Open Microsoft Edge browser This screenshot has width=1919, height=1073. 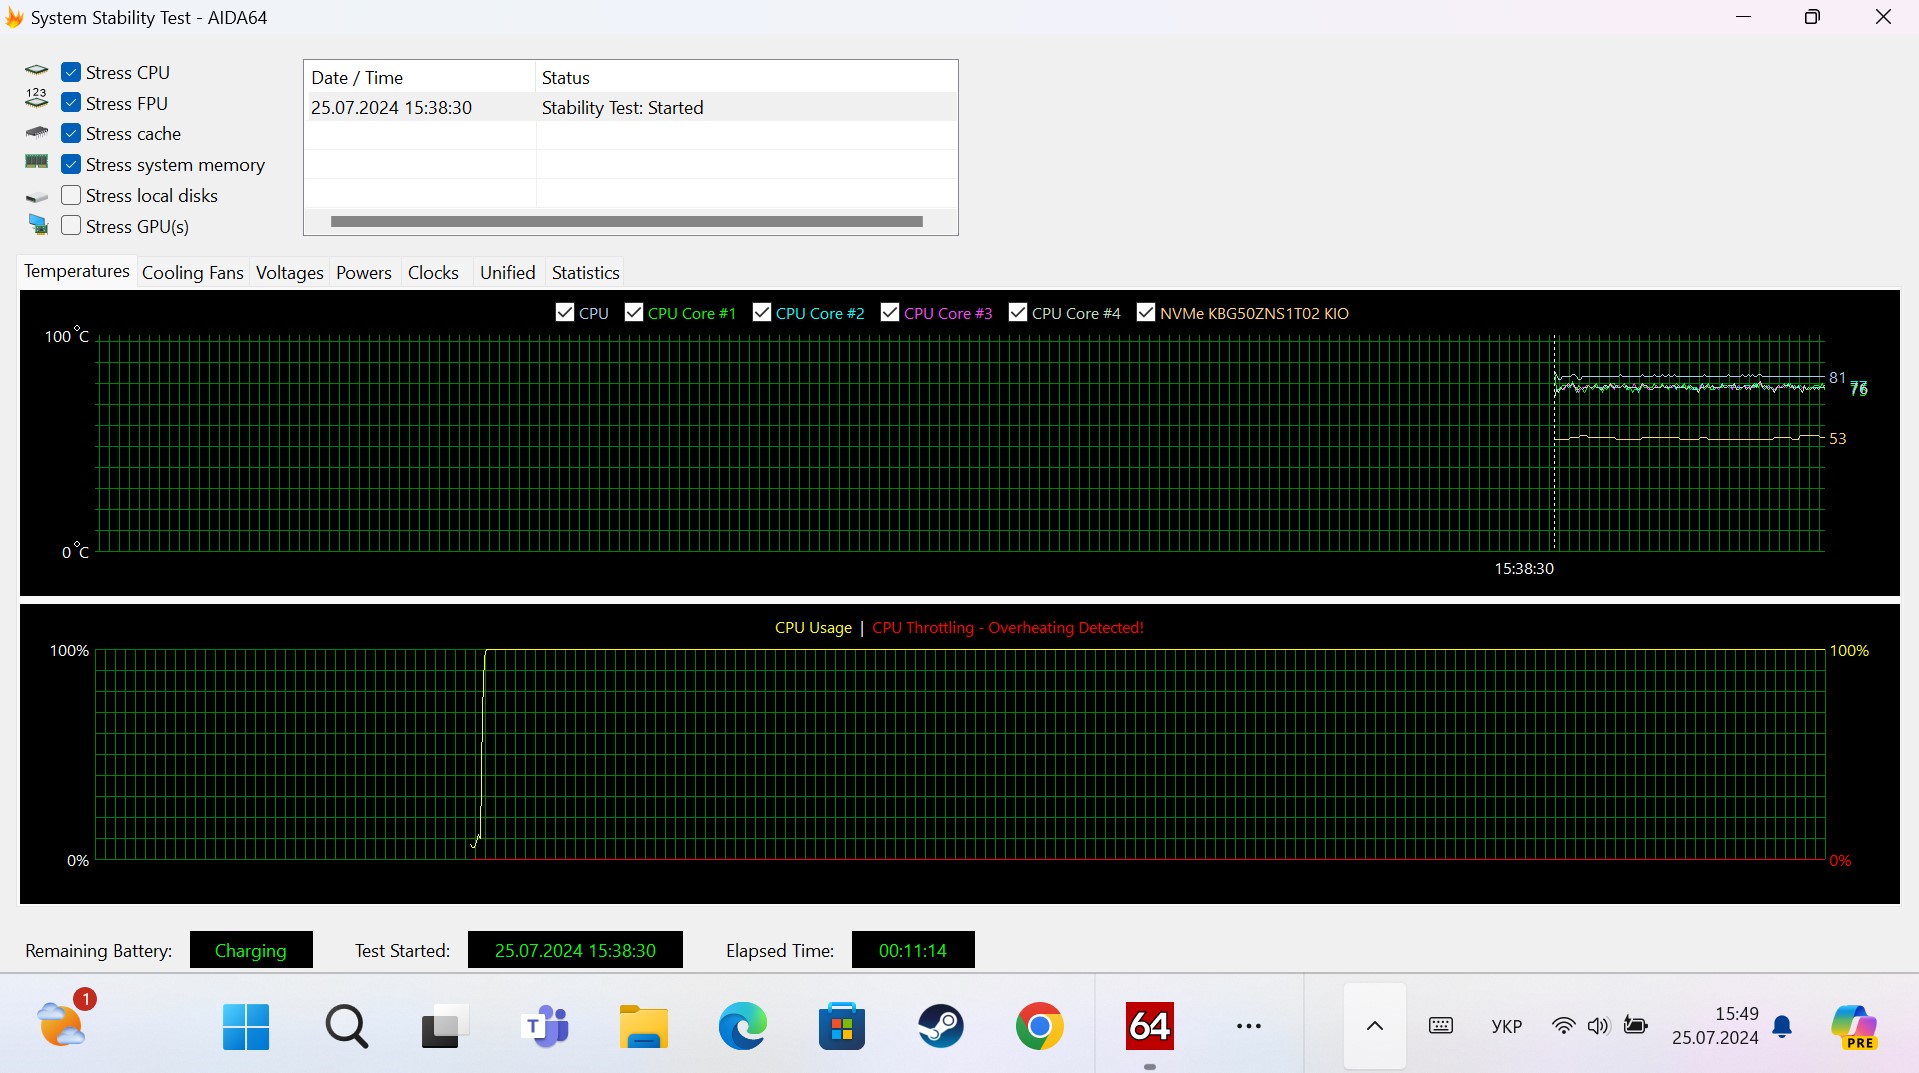pyautogui.click(x=742, y=1026)
